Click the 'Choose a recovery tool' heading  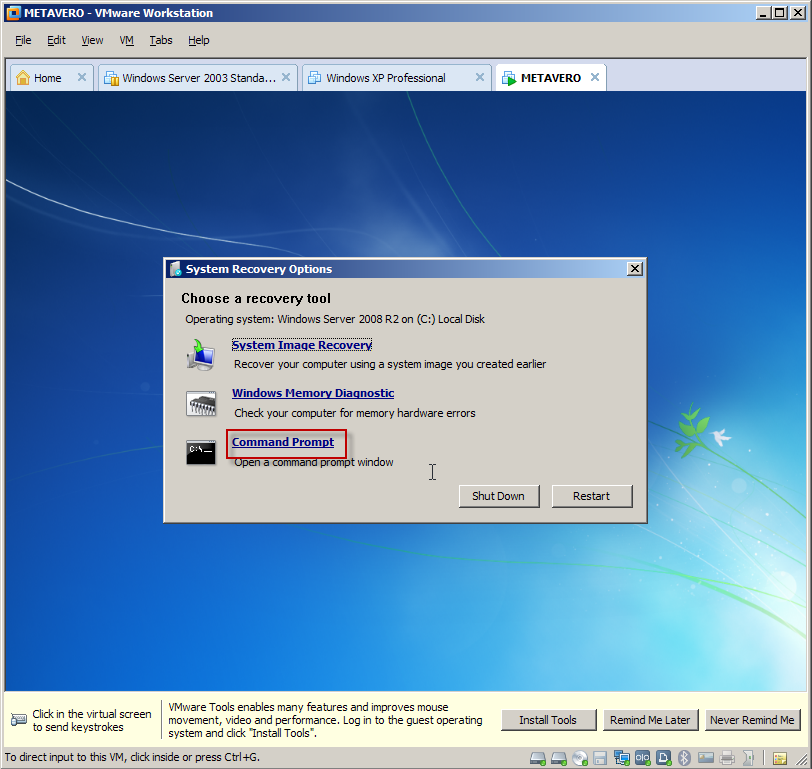[256, 298]
